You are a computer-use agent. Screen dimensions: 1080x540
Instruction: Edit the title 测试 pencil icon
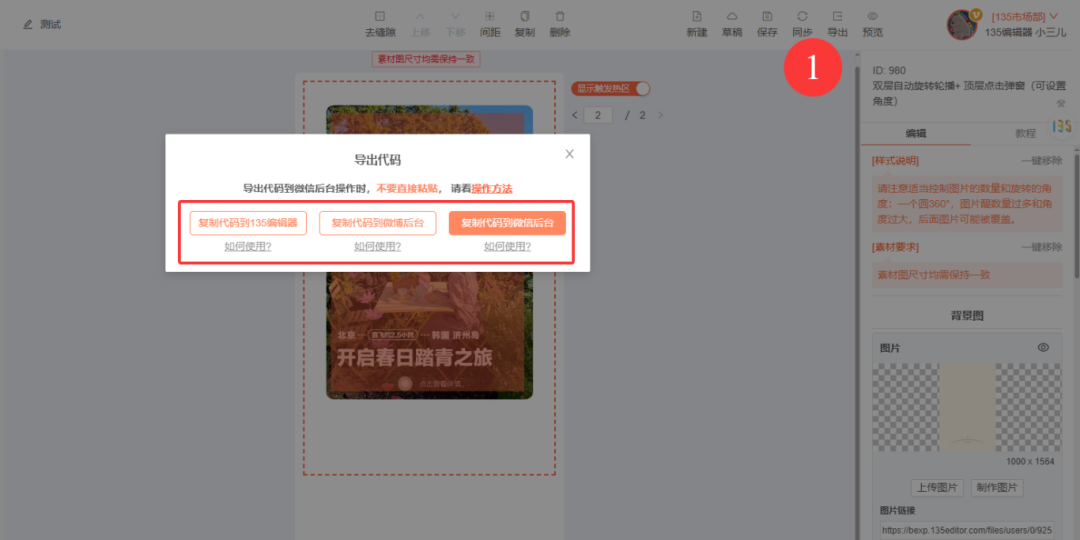coord(28,25)
